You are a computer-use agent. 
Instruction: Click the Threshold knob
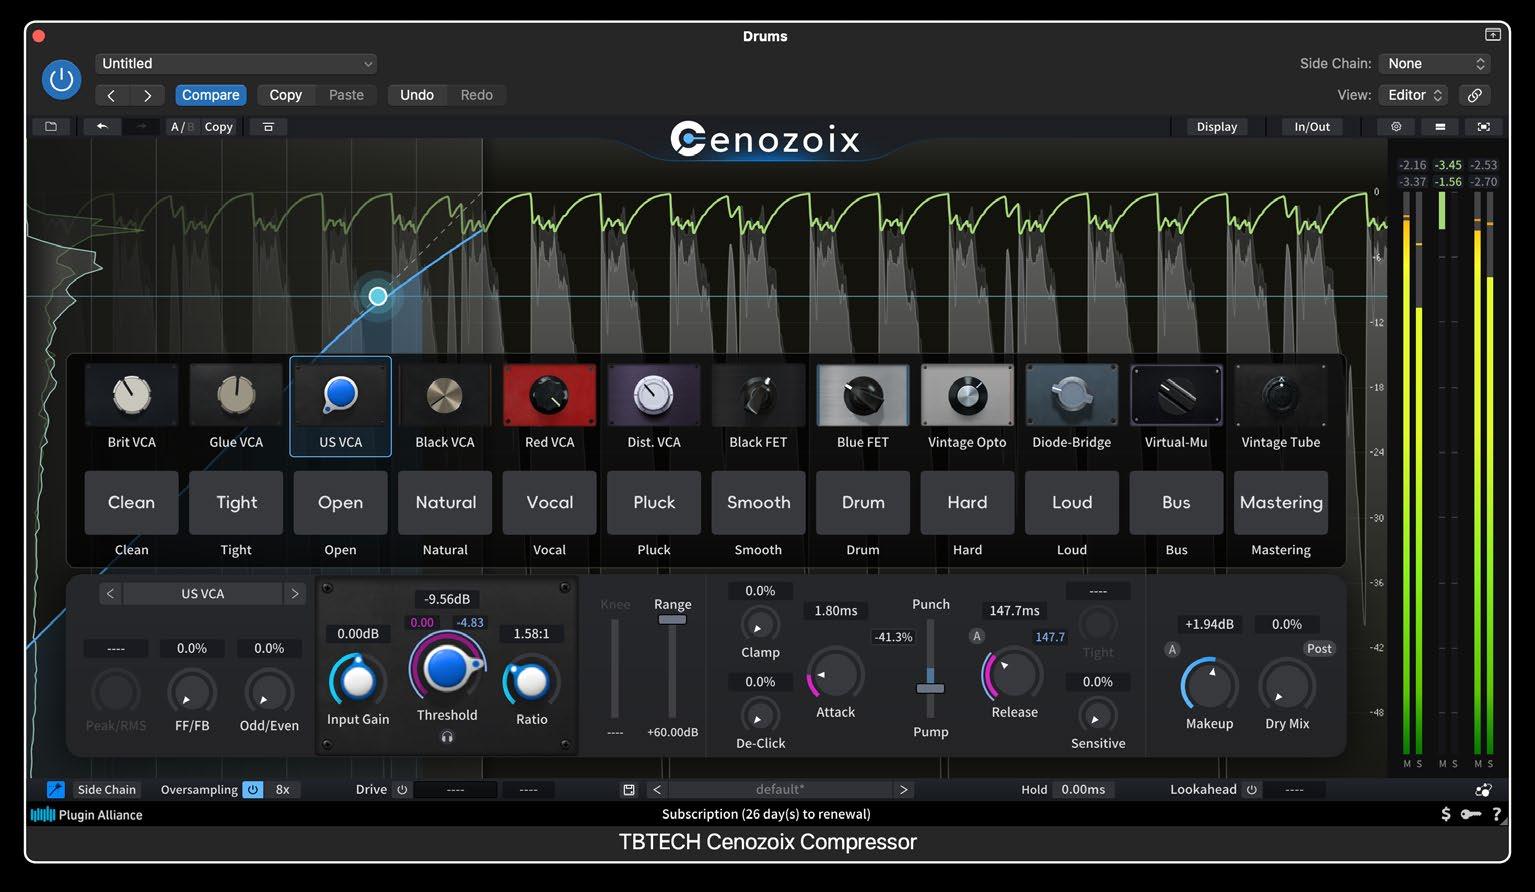pyautogui.click(x=446, y=669)
